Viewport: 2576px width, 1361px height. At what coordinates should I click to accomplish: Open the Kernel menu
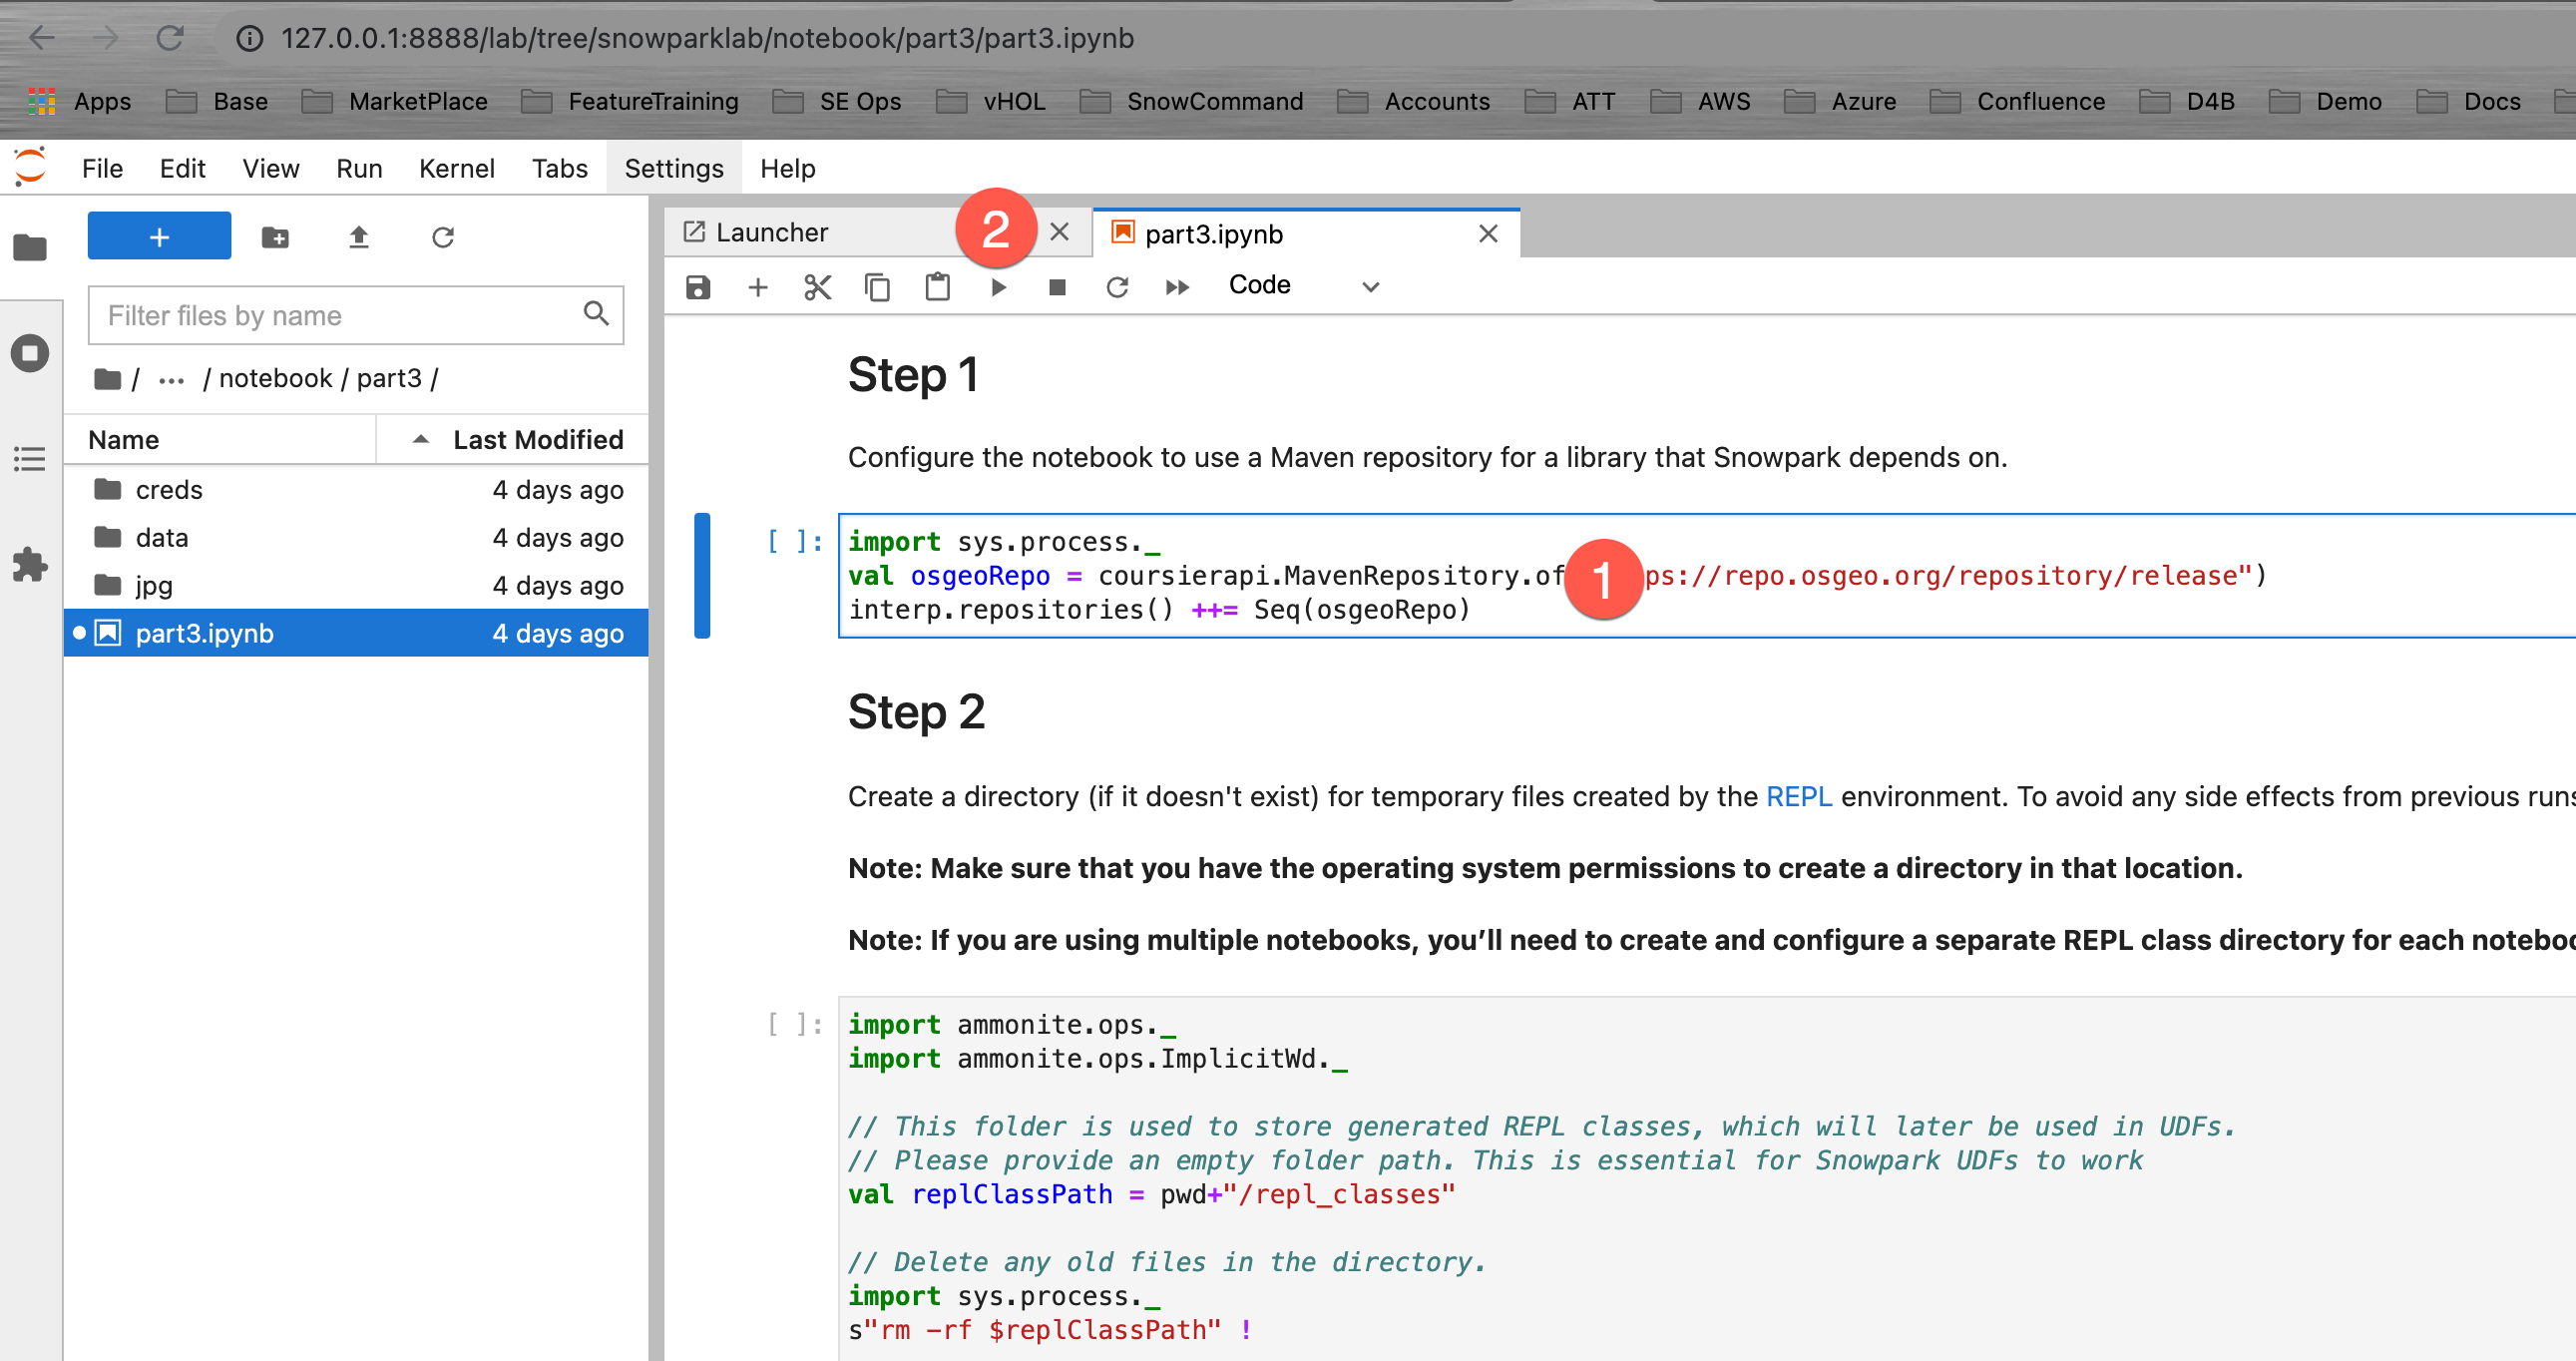tap(456, 168)
